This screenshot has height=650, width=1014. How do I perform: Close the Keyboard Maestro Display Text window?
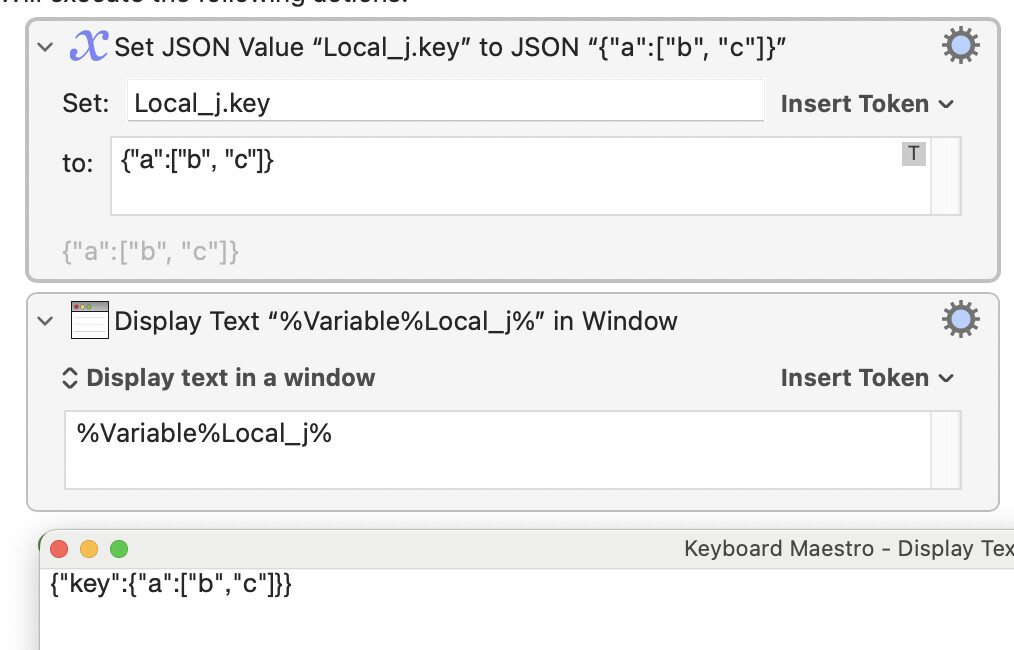[x=59, y=549]
